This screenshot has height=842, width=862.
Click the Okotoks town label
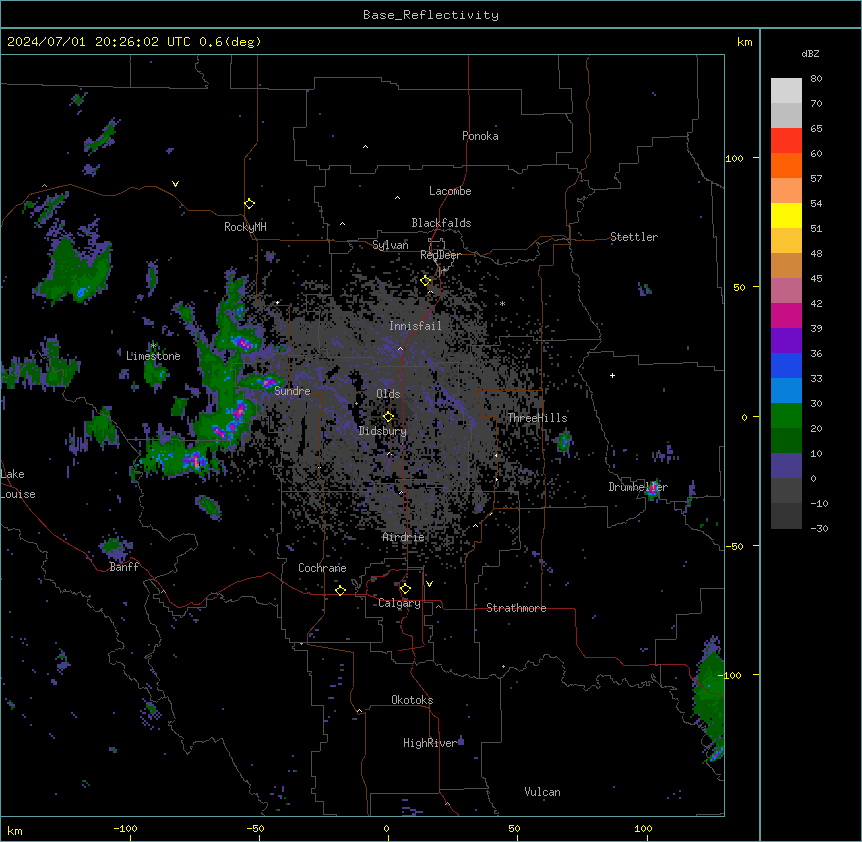pyautogui.click(x=412, y=700)
